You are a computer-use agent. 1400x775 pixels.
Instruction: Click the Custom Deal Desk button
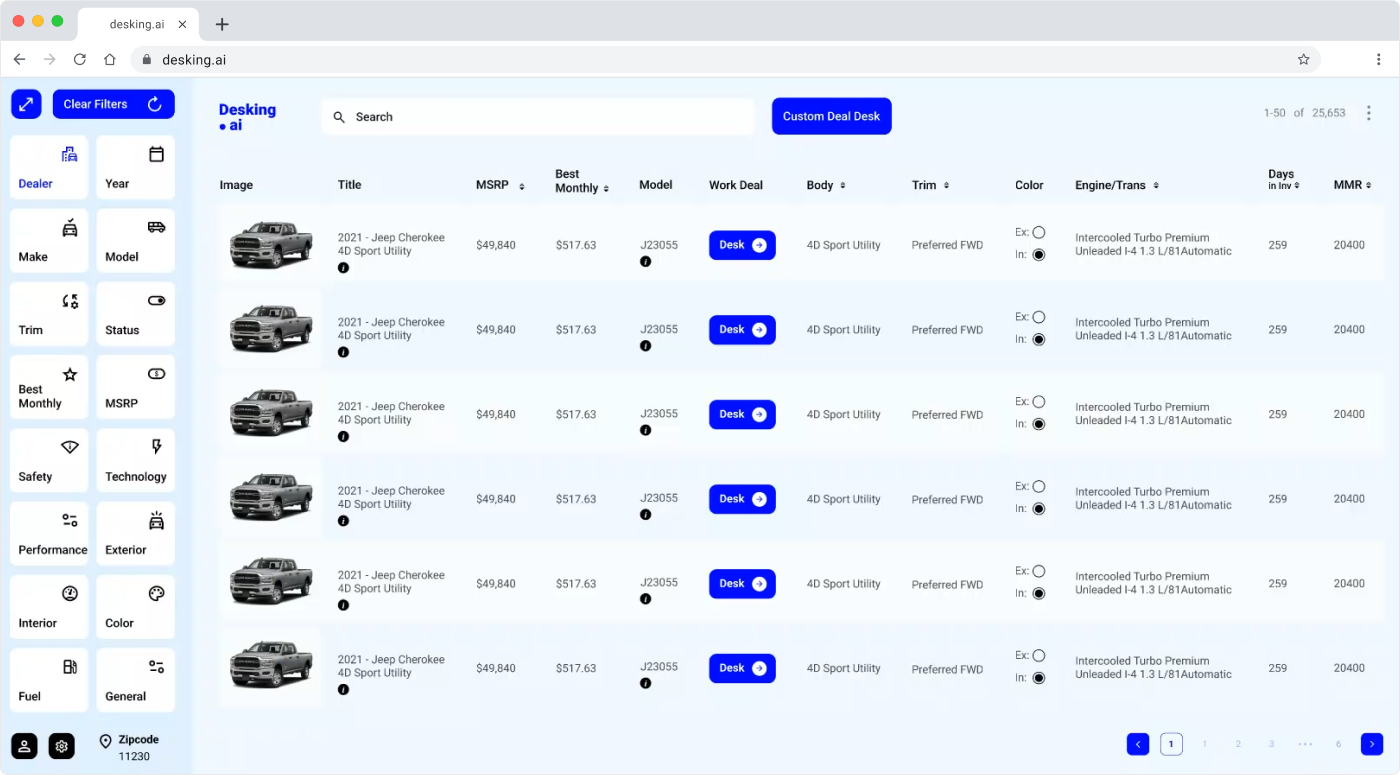coord(831,116)
